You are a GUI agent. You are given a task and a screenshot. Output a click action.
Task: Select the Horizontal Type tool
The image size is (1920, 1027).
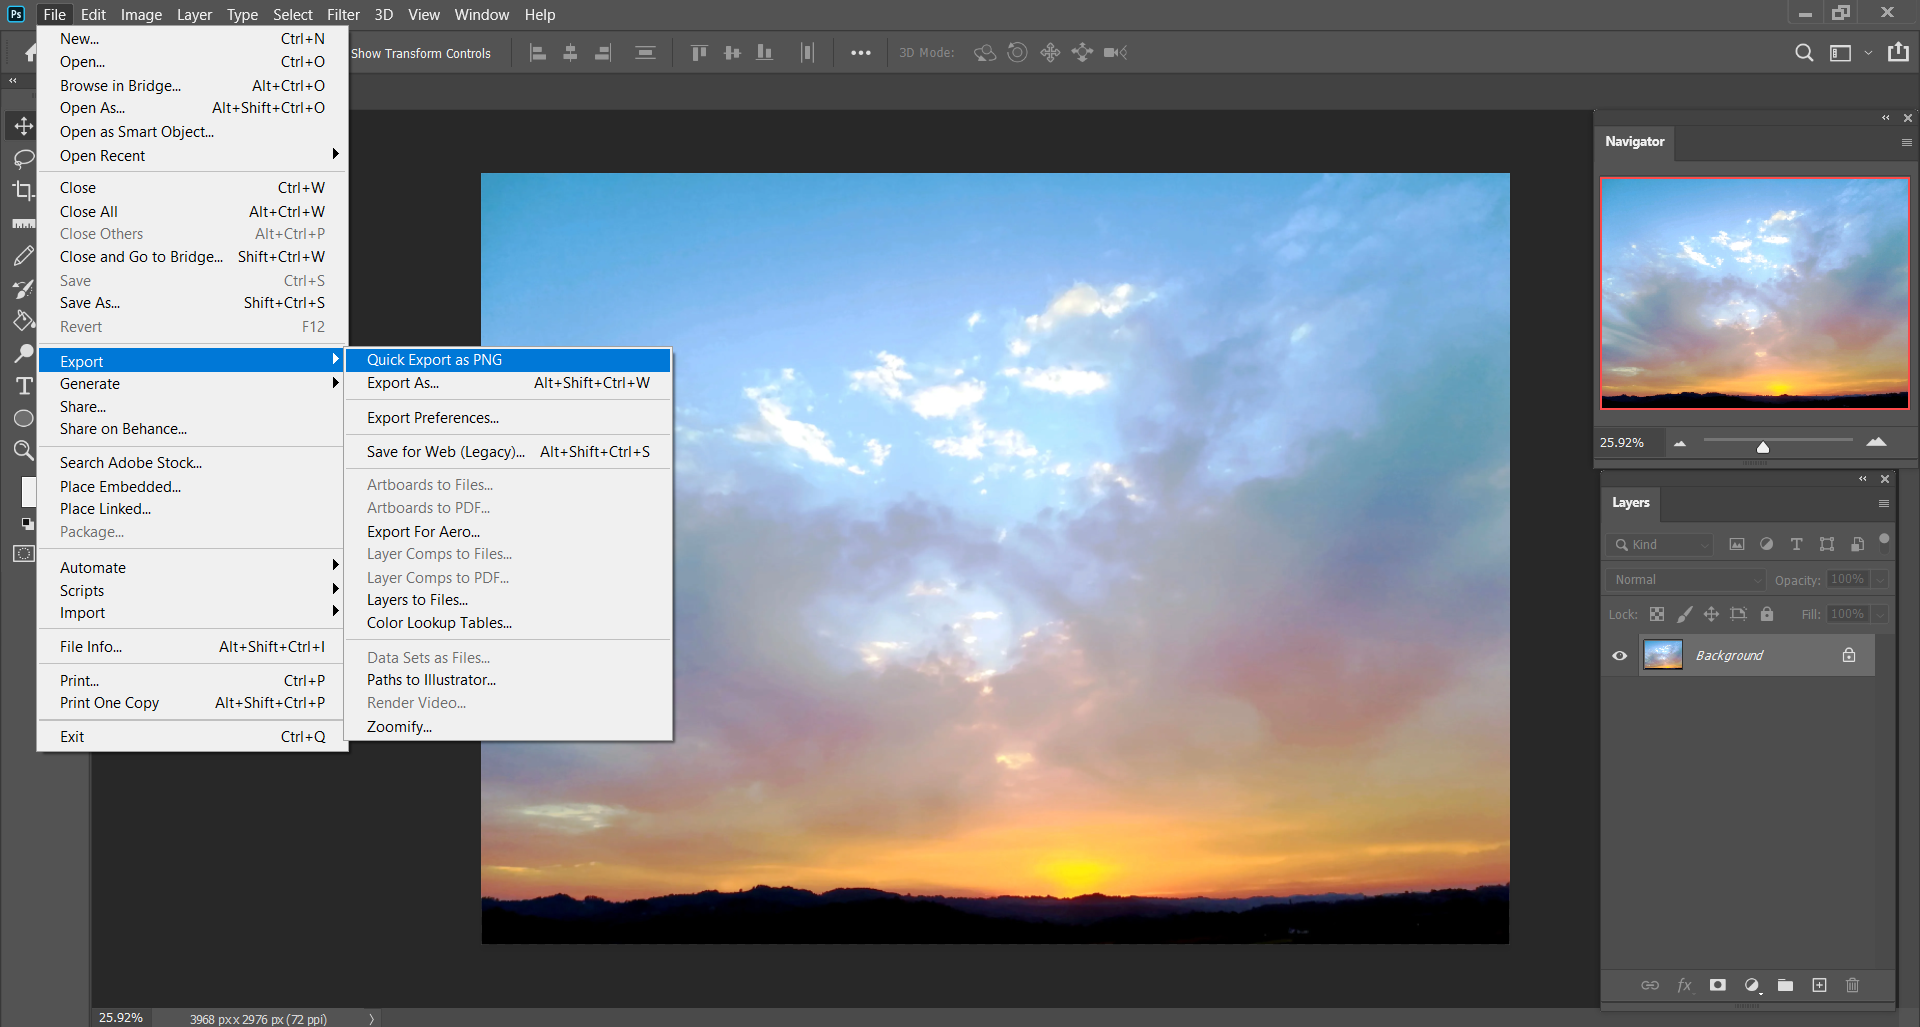point(23,386)
